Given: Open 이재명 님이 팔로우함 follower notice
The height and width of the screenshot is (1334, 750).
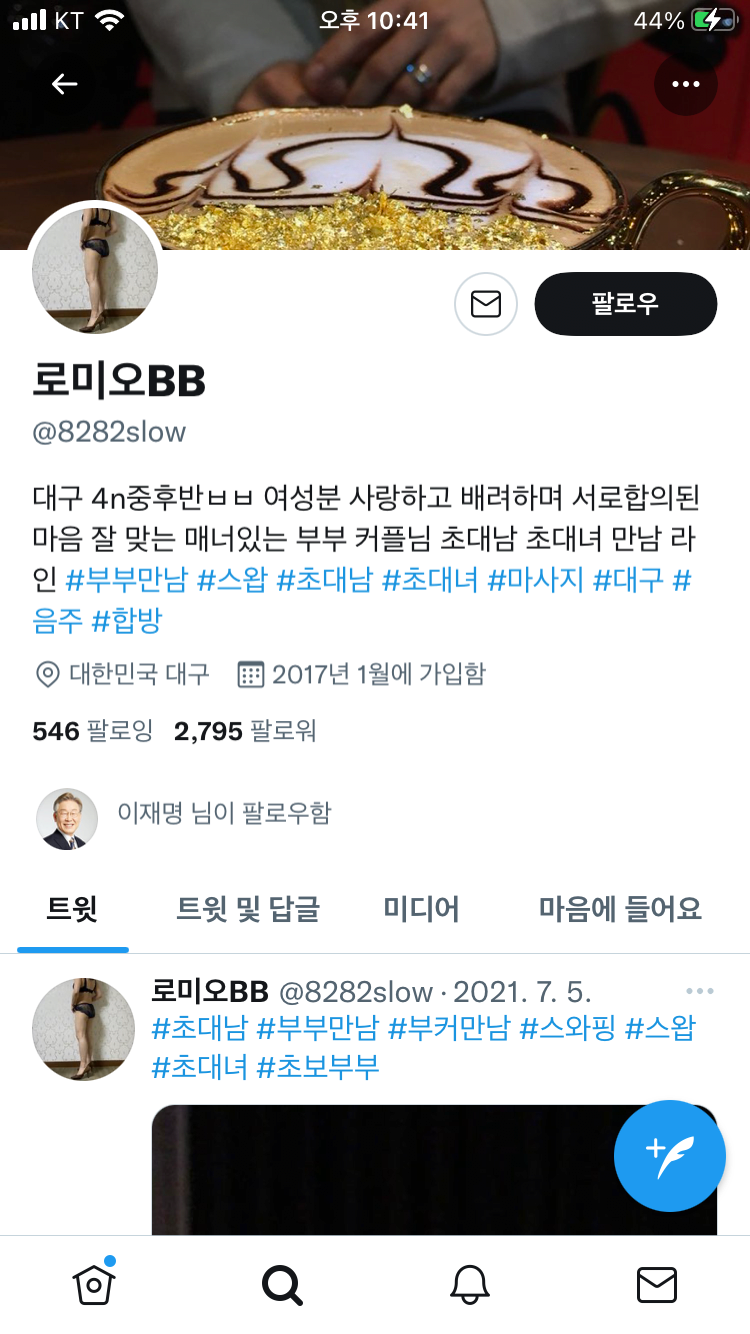Looking at the screenshot, I should click(183, 813).
